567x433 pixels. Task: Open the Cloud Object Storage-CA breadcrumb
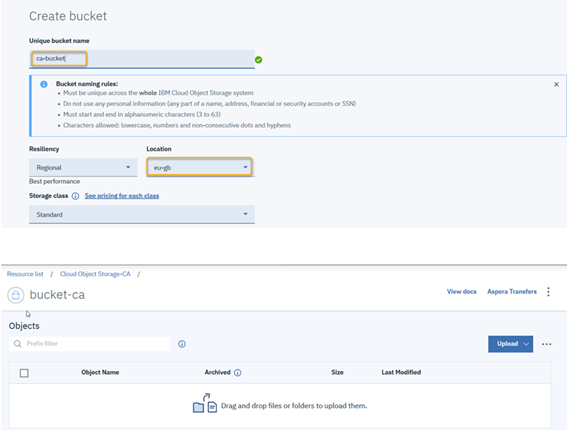click(x=95, y=274)
